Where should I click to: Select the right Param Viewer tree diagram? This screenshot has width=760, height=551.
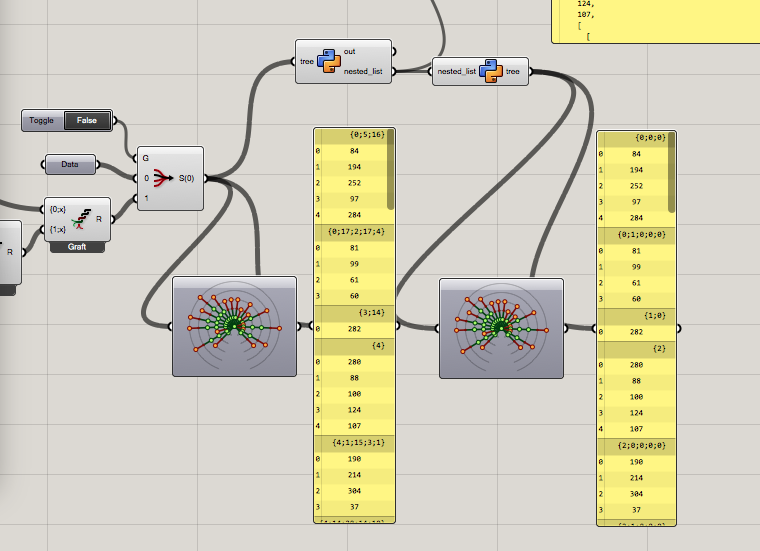click(x=501, y=328)
